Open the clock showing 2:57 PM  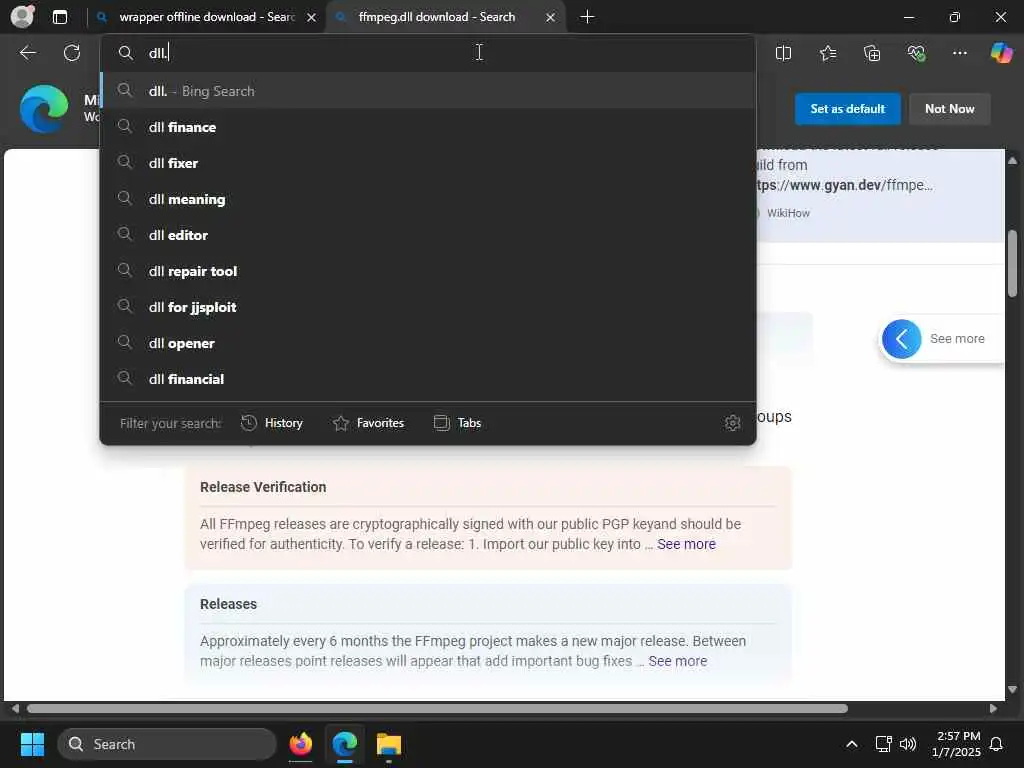click(956, 744)
